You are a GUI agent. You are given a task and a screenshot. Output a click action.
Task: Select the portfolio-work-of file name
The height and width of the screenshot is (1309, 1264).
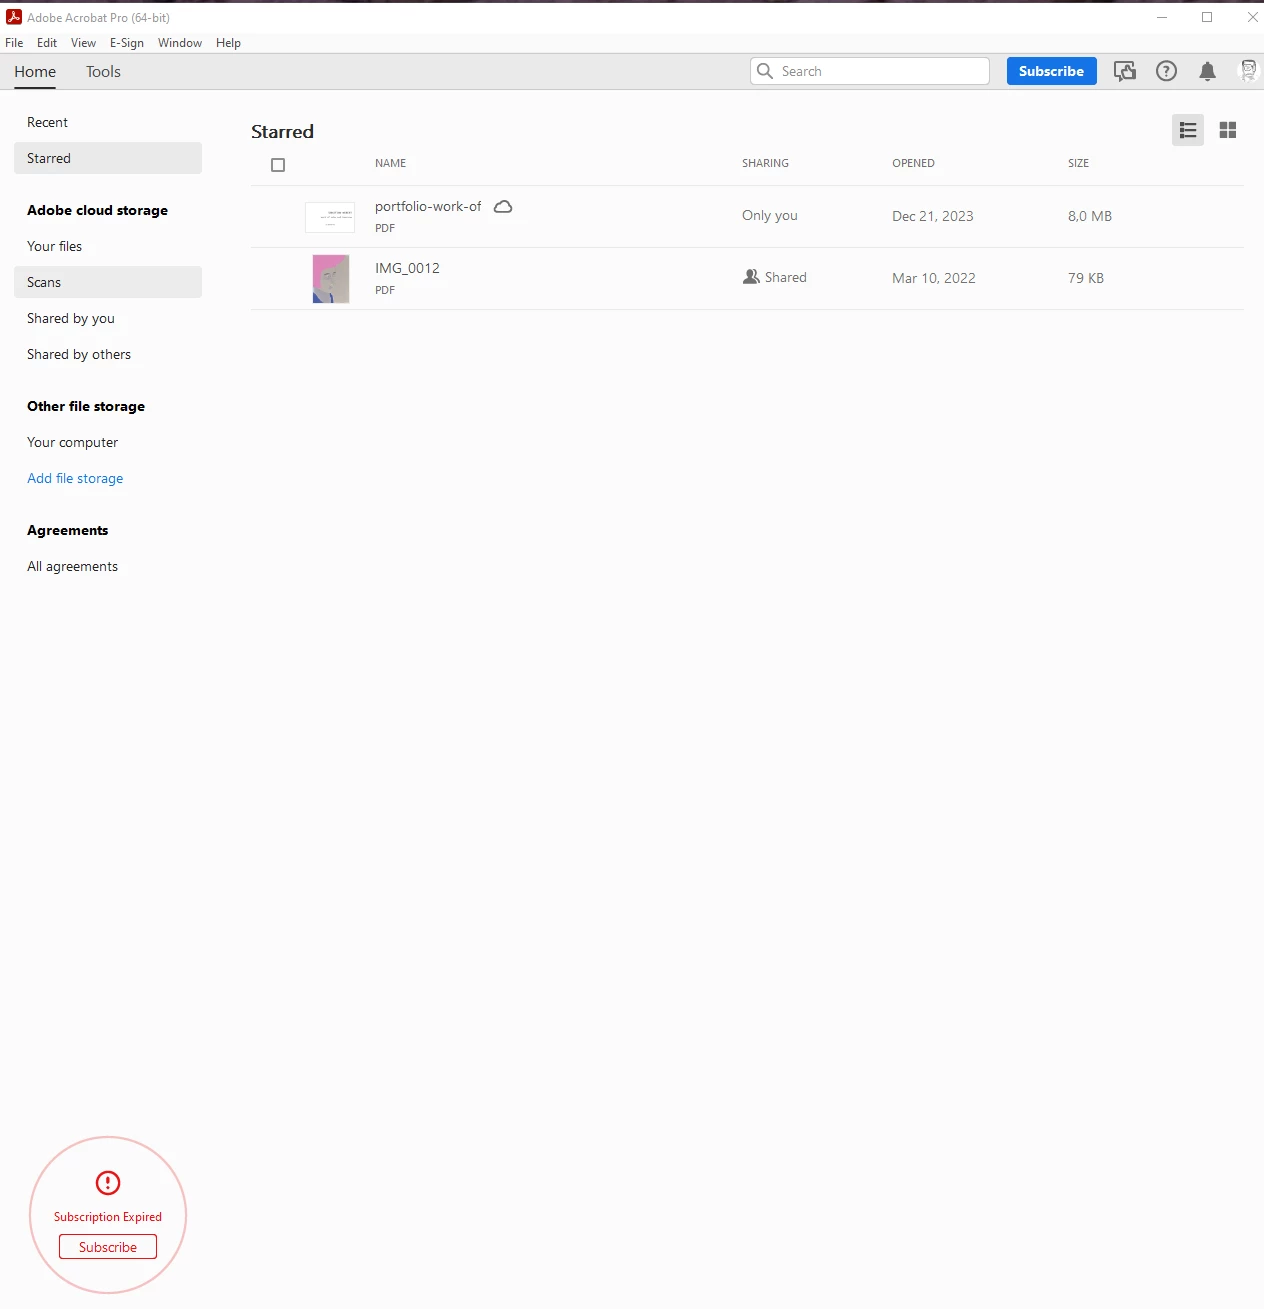tap(428, 206)
